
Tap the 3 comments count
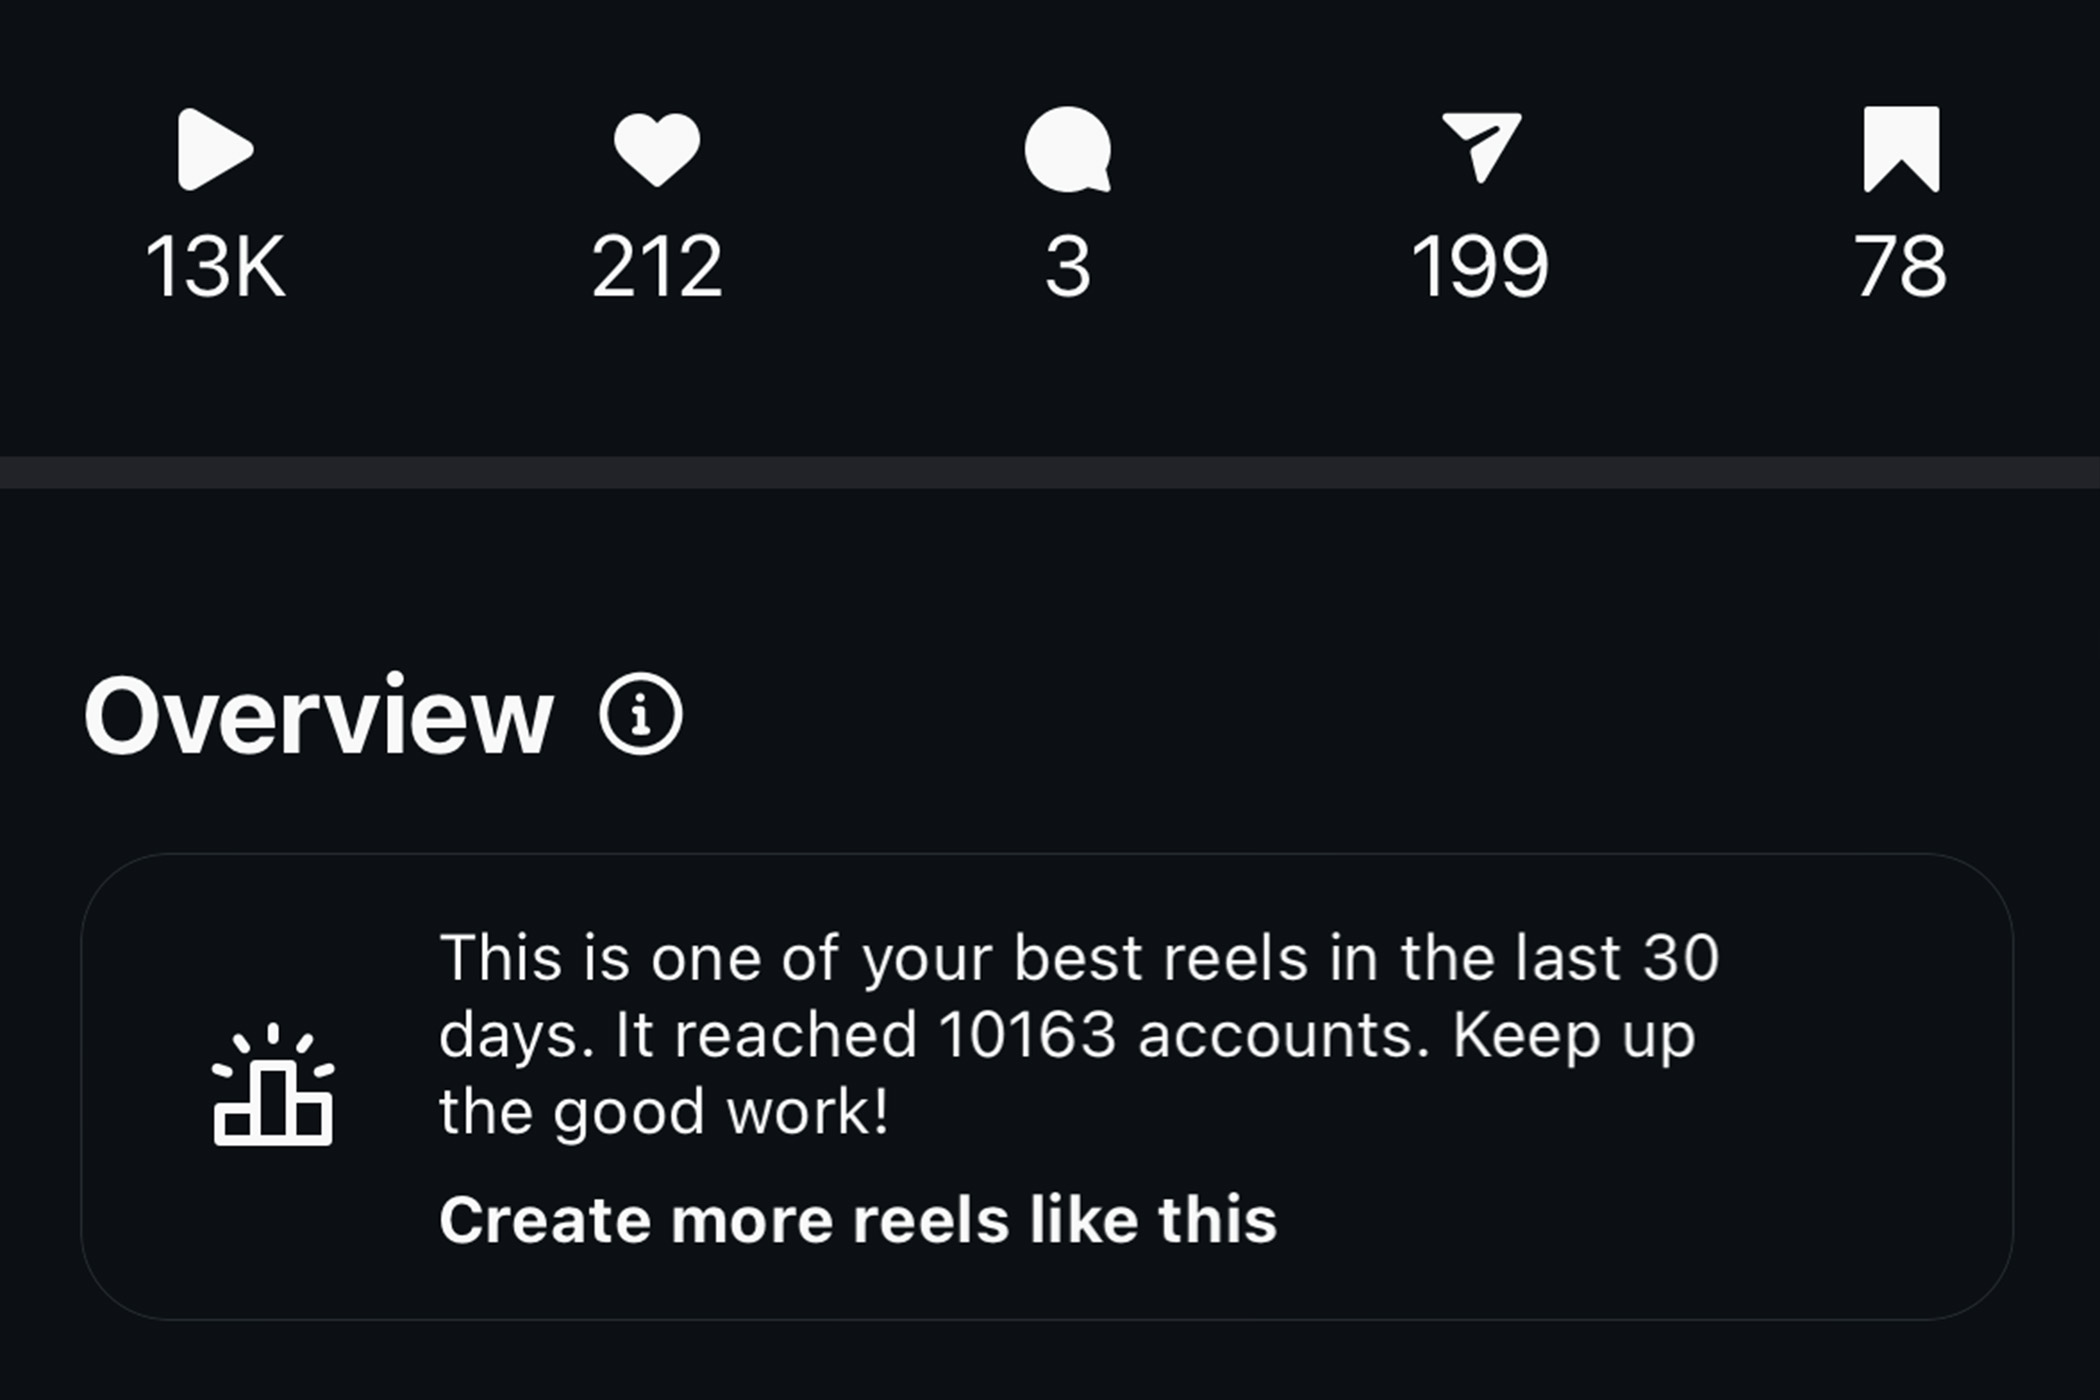coord(1067,267)
